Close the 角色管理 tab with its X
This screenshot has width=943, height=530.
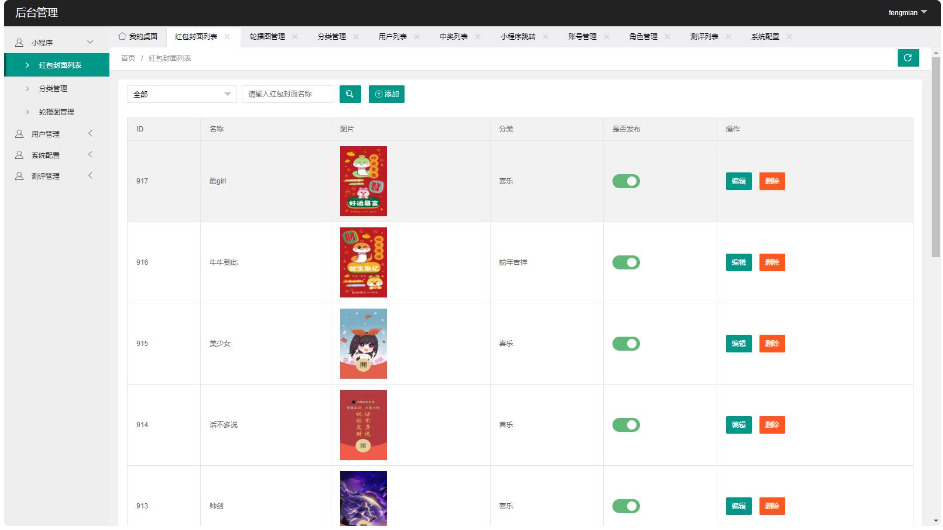pos(668,37)
